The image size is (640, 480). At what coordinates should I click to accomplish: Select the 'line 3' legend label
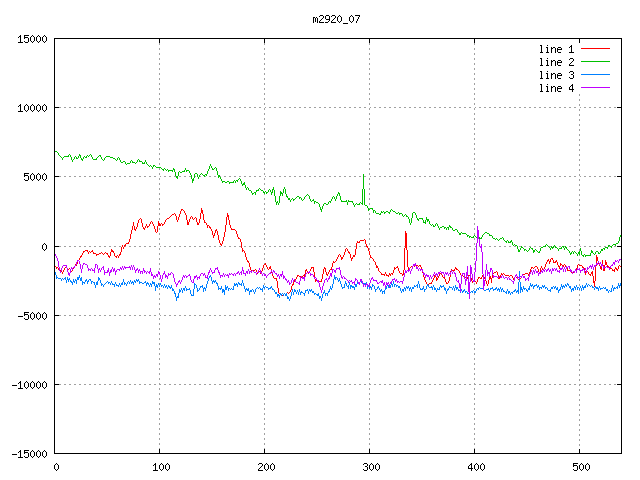click(x=556, y=75)
